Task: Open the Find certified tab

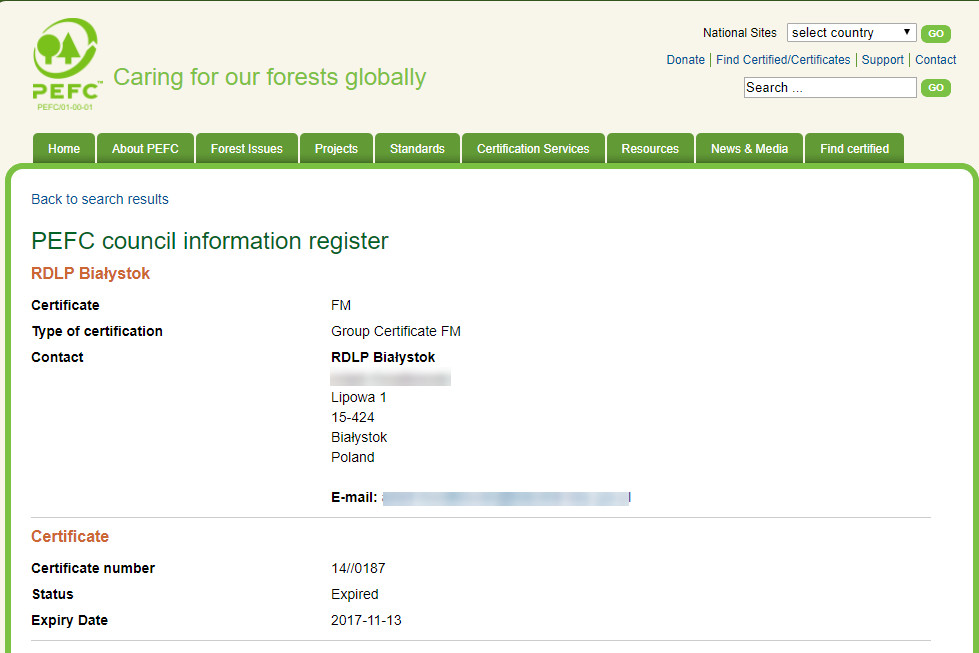Action: pos(854,149)
